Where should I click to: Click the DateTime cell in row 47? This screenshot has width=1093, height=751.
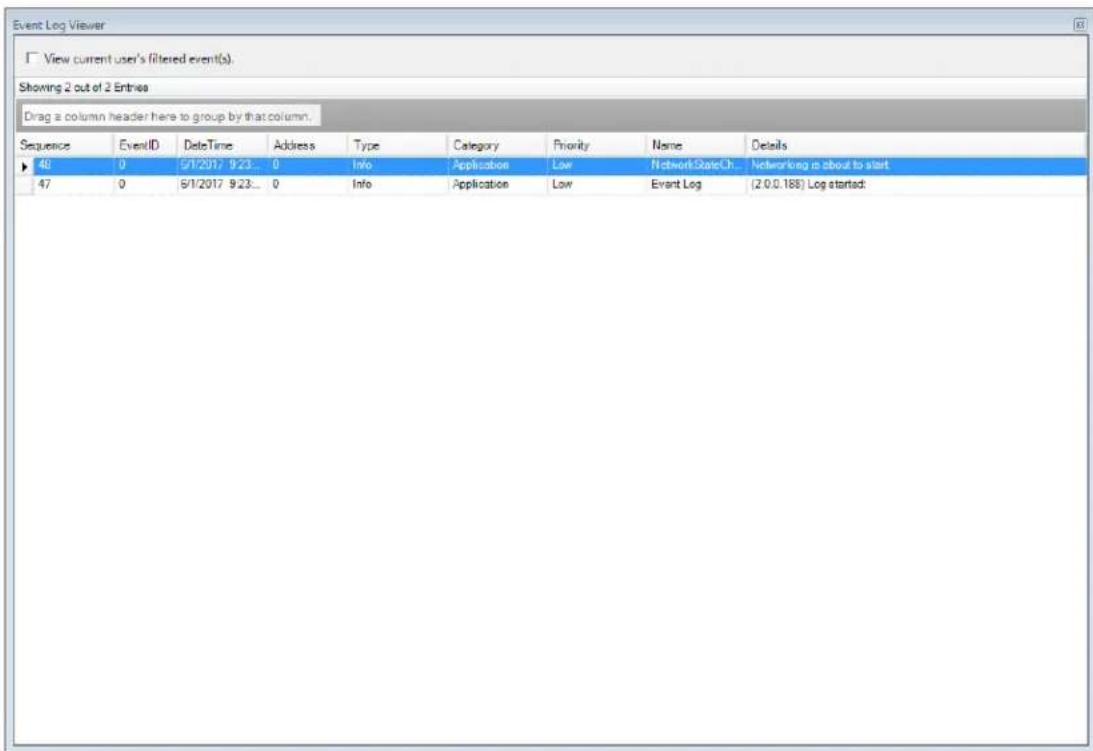(222, 185)
